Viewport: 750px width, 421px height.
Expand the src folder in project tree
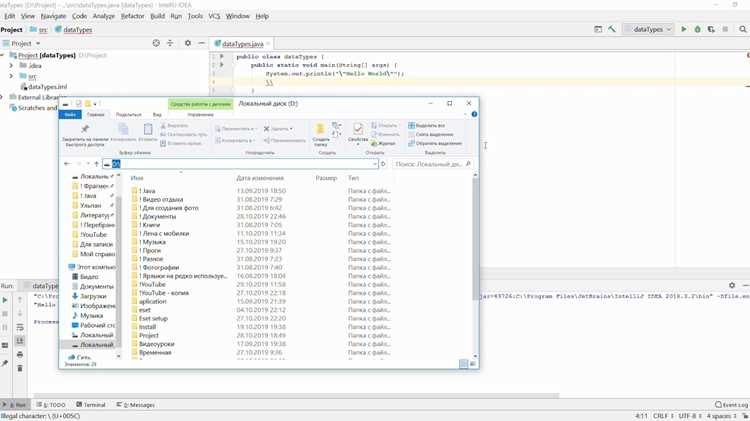coord(11,76)
